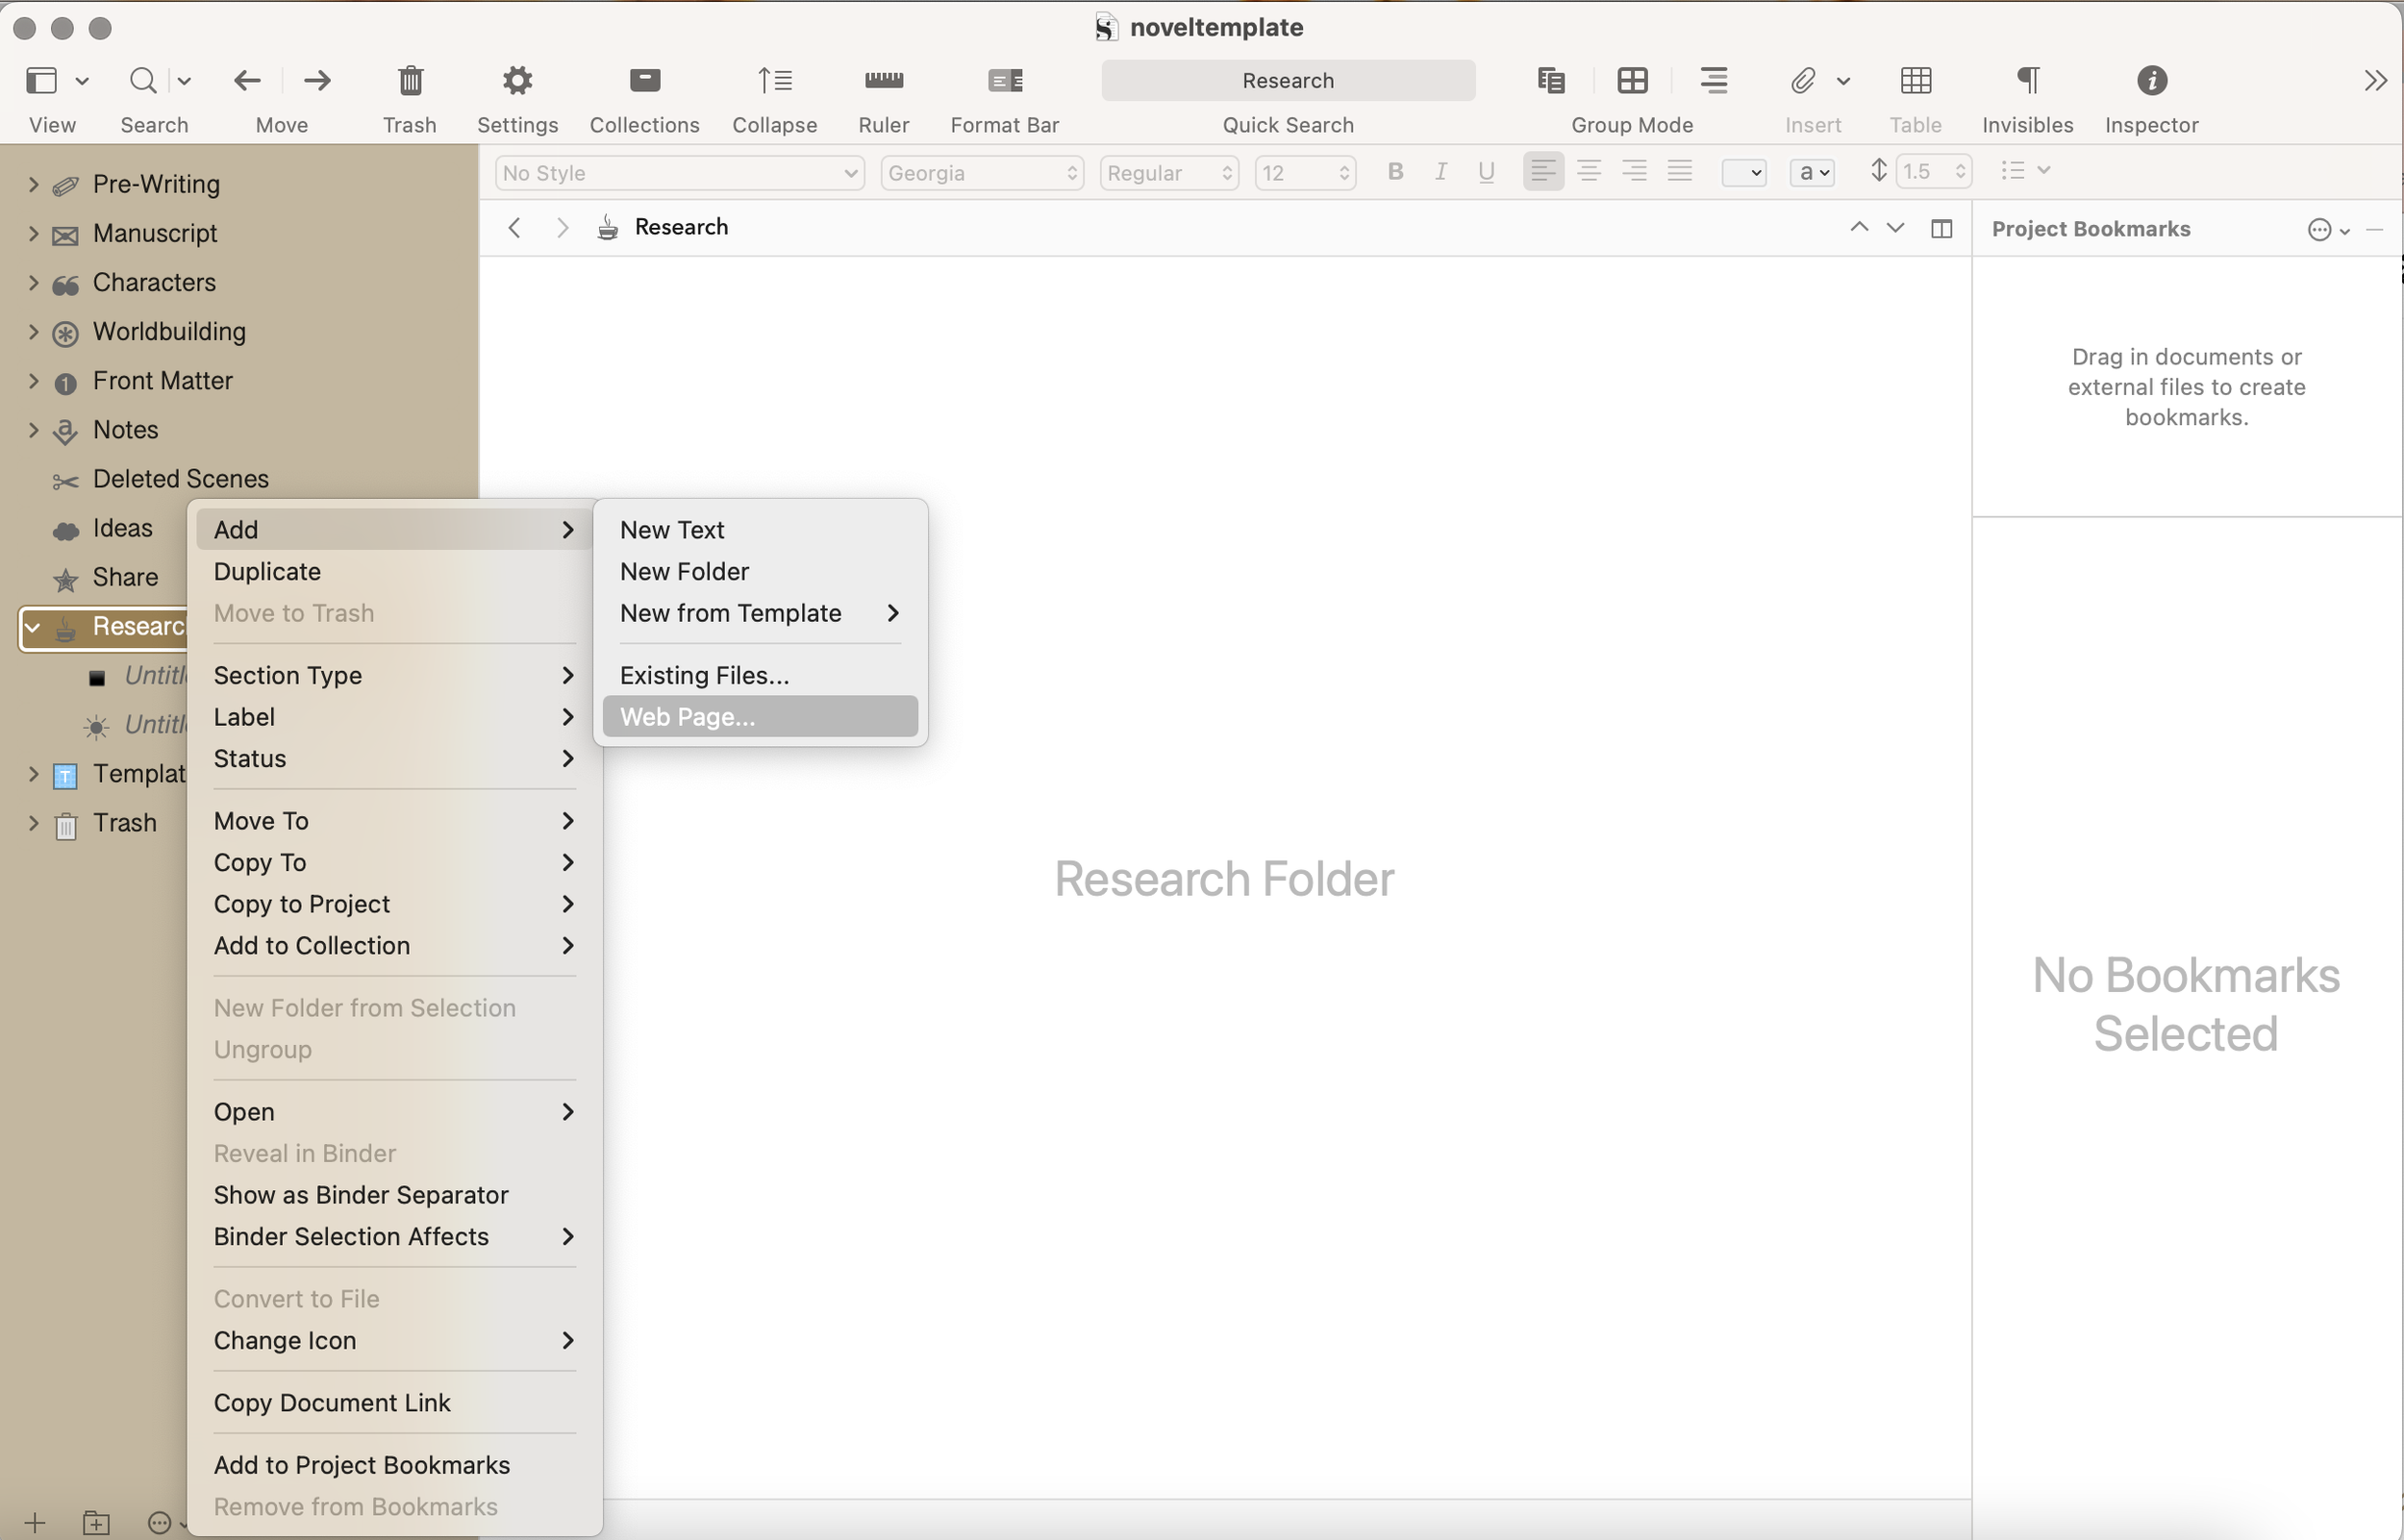The image size is (2404, 1540).
Task: Expand the Manuscript folder
Action: coord(33,234)
